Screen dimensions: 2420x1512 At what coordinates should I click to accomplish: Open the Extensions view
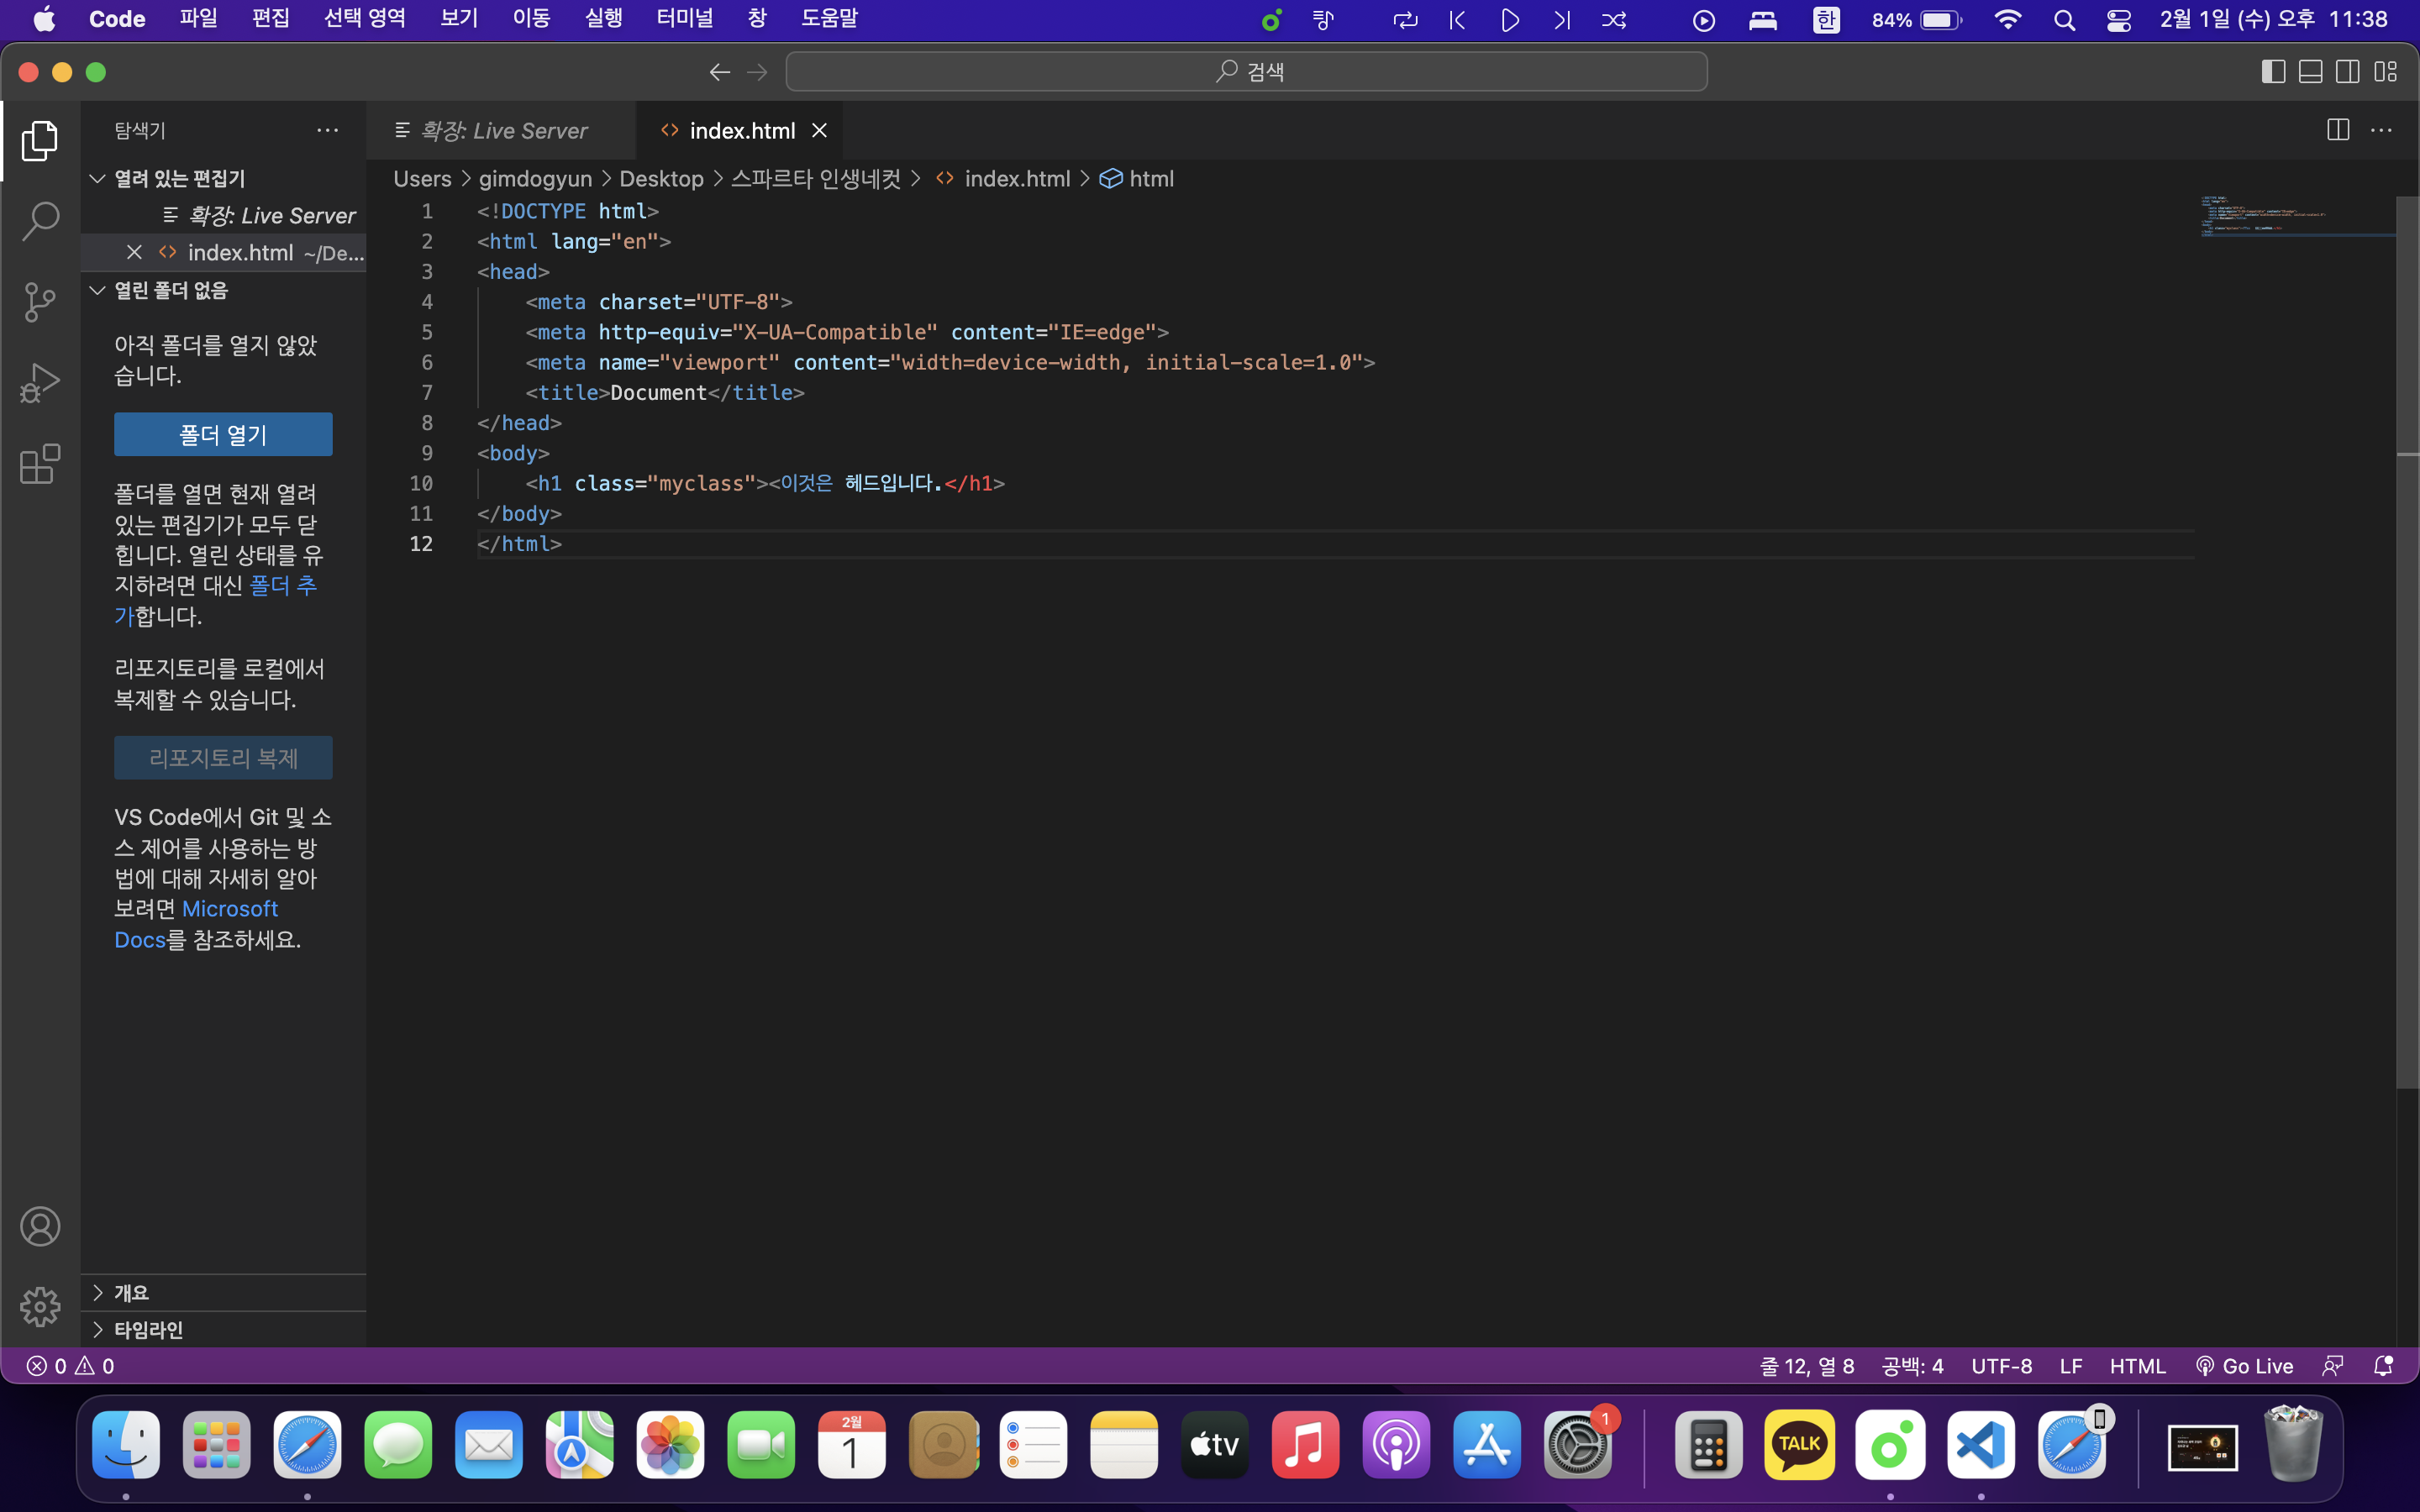click(x=40, y=464)
